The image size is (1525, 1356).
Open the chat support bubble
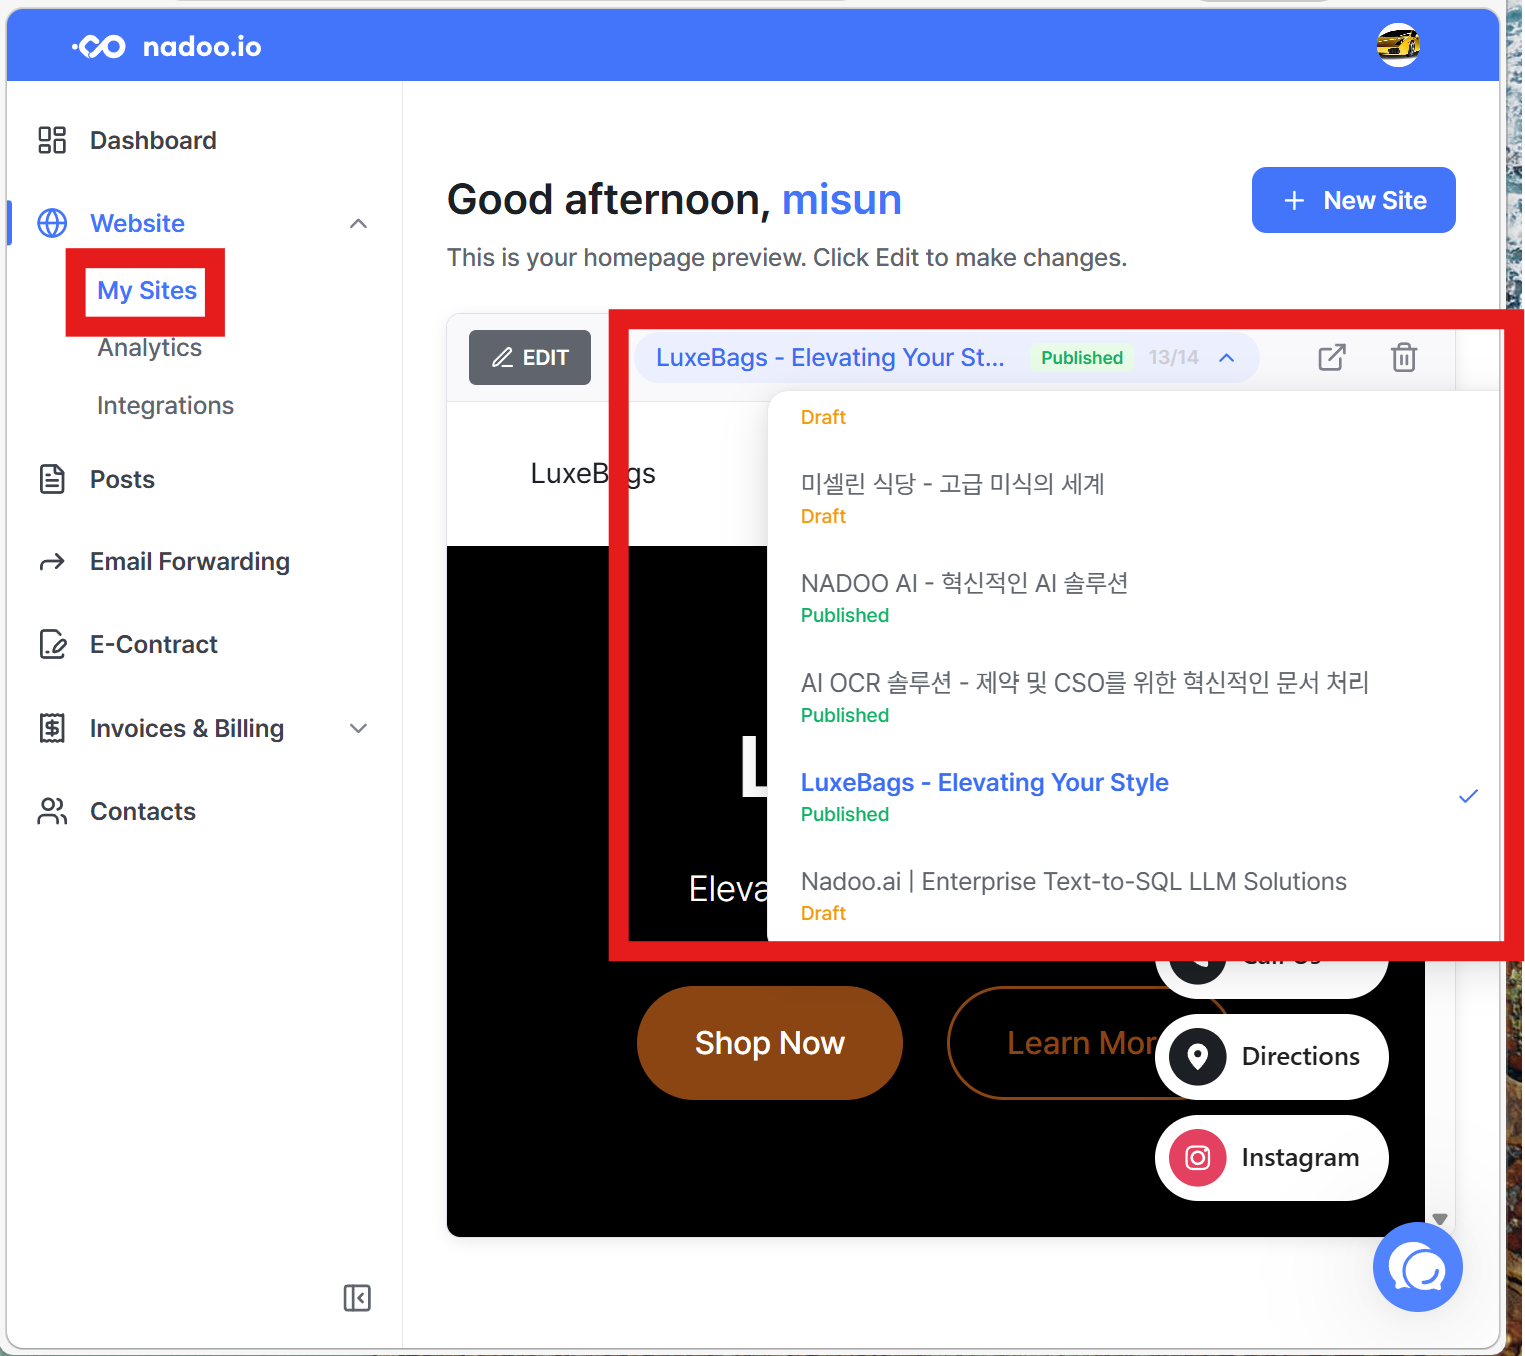pos(1418,1267)
